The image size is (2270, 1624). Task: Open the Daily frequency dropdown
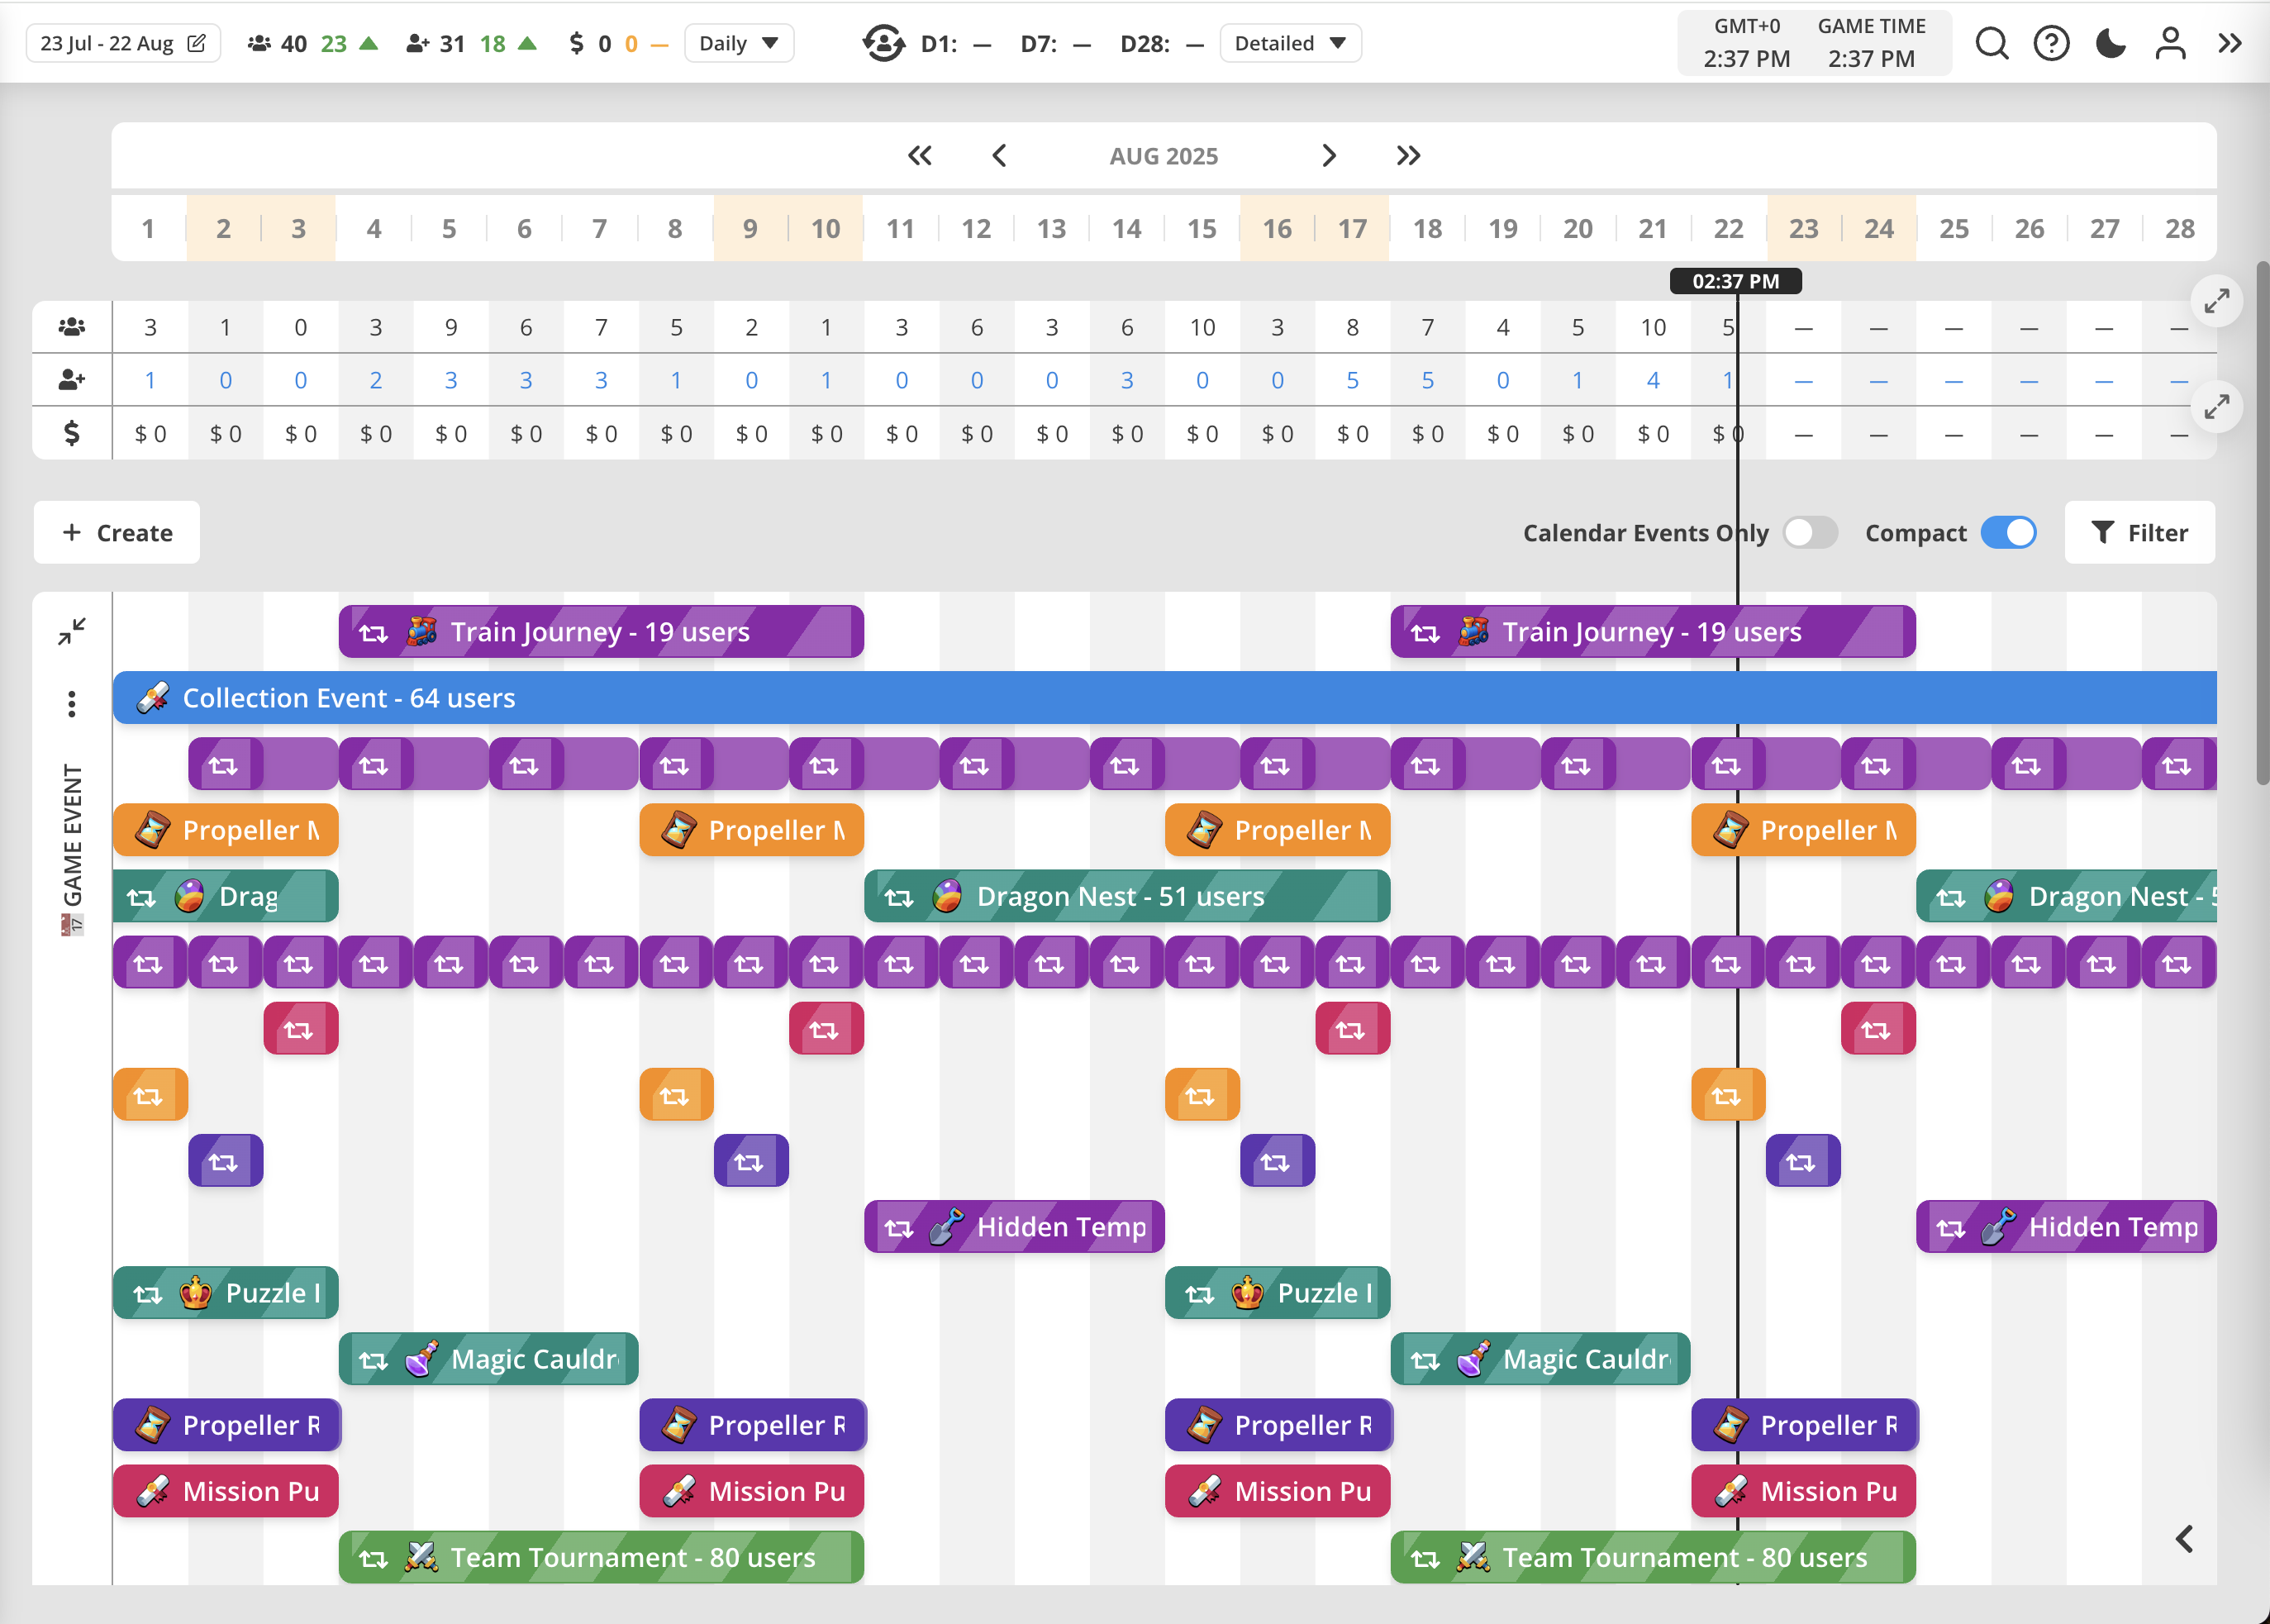739,43
